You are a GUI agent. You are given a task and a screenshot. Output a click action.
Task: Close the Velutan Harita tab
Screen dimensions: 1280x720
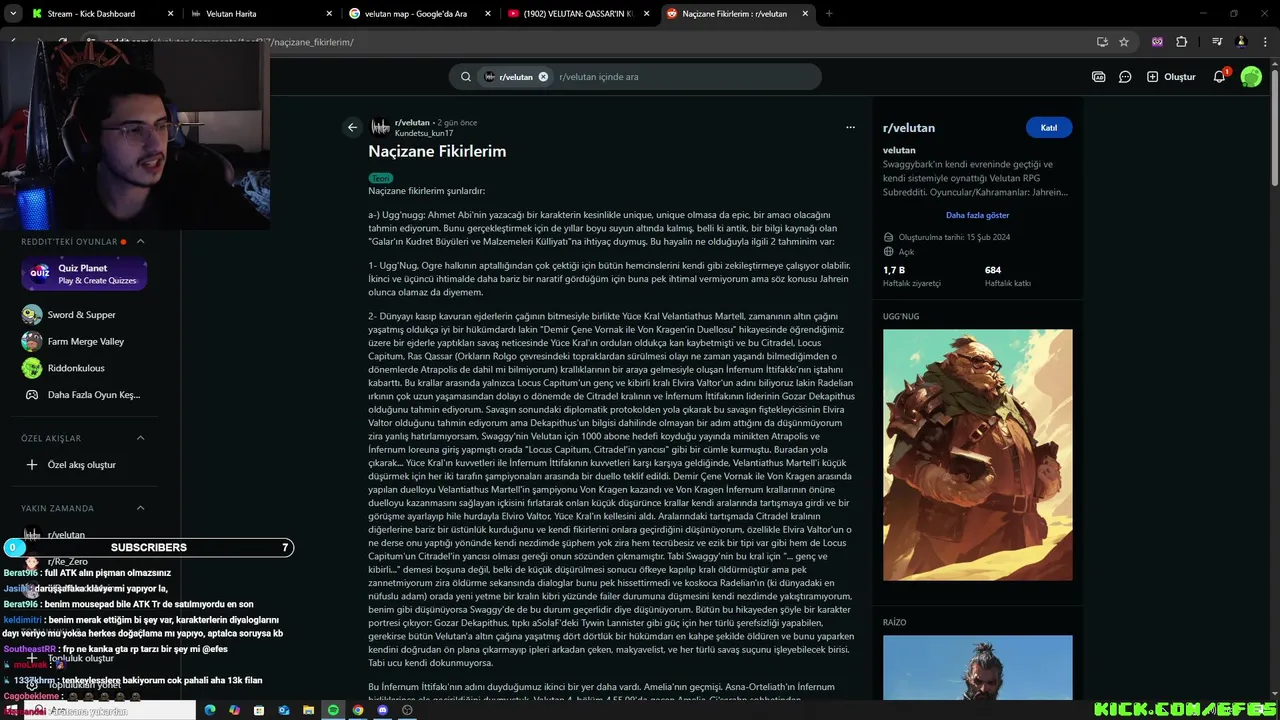point(329,14)
